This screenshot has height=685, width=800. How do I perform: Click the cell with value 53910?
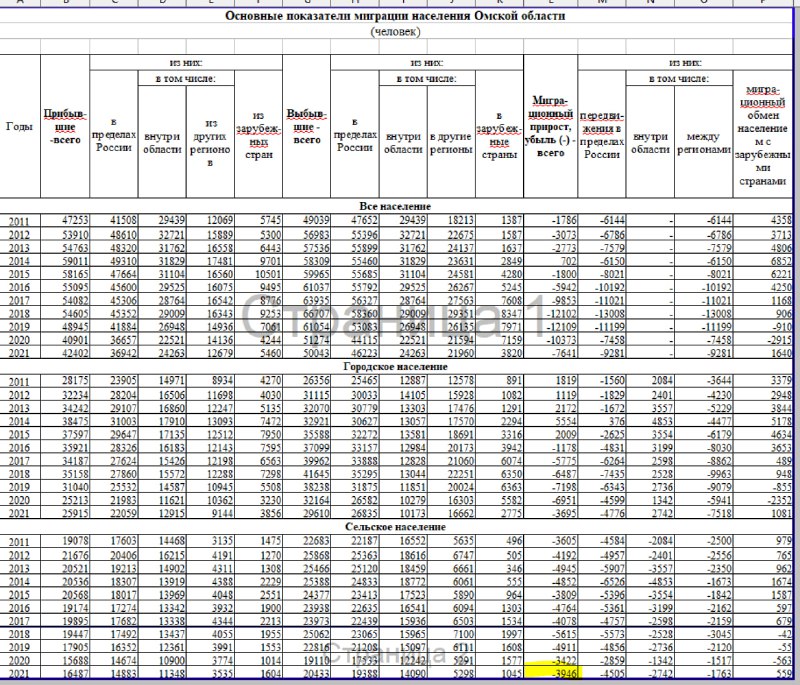(x=65, y=234)
